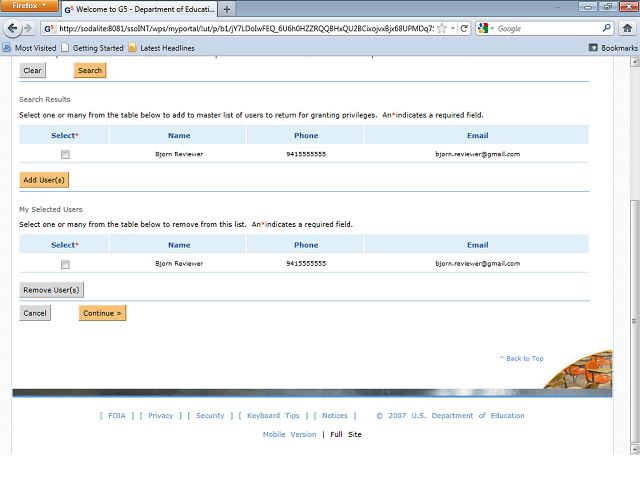Click name Bjorn Reviewer in Search Results row
This screenshot has width=640, height=480.
179,154
